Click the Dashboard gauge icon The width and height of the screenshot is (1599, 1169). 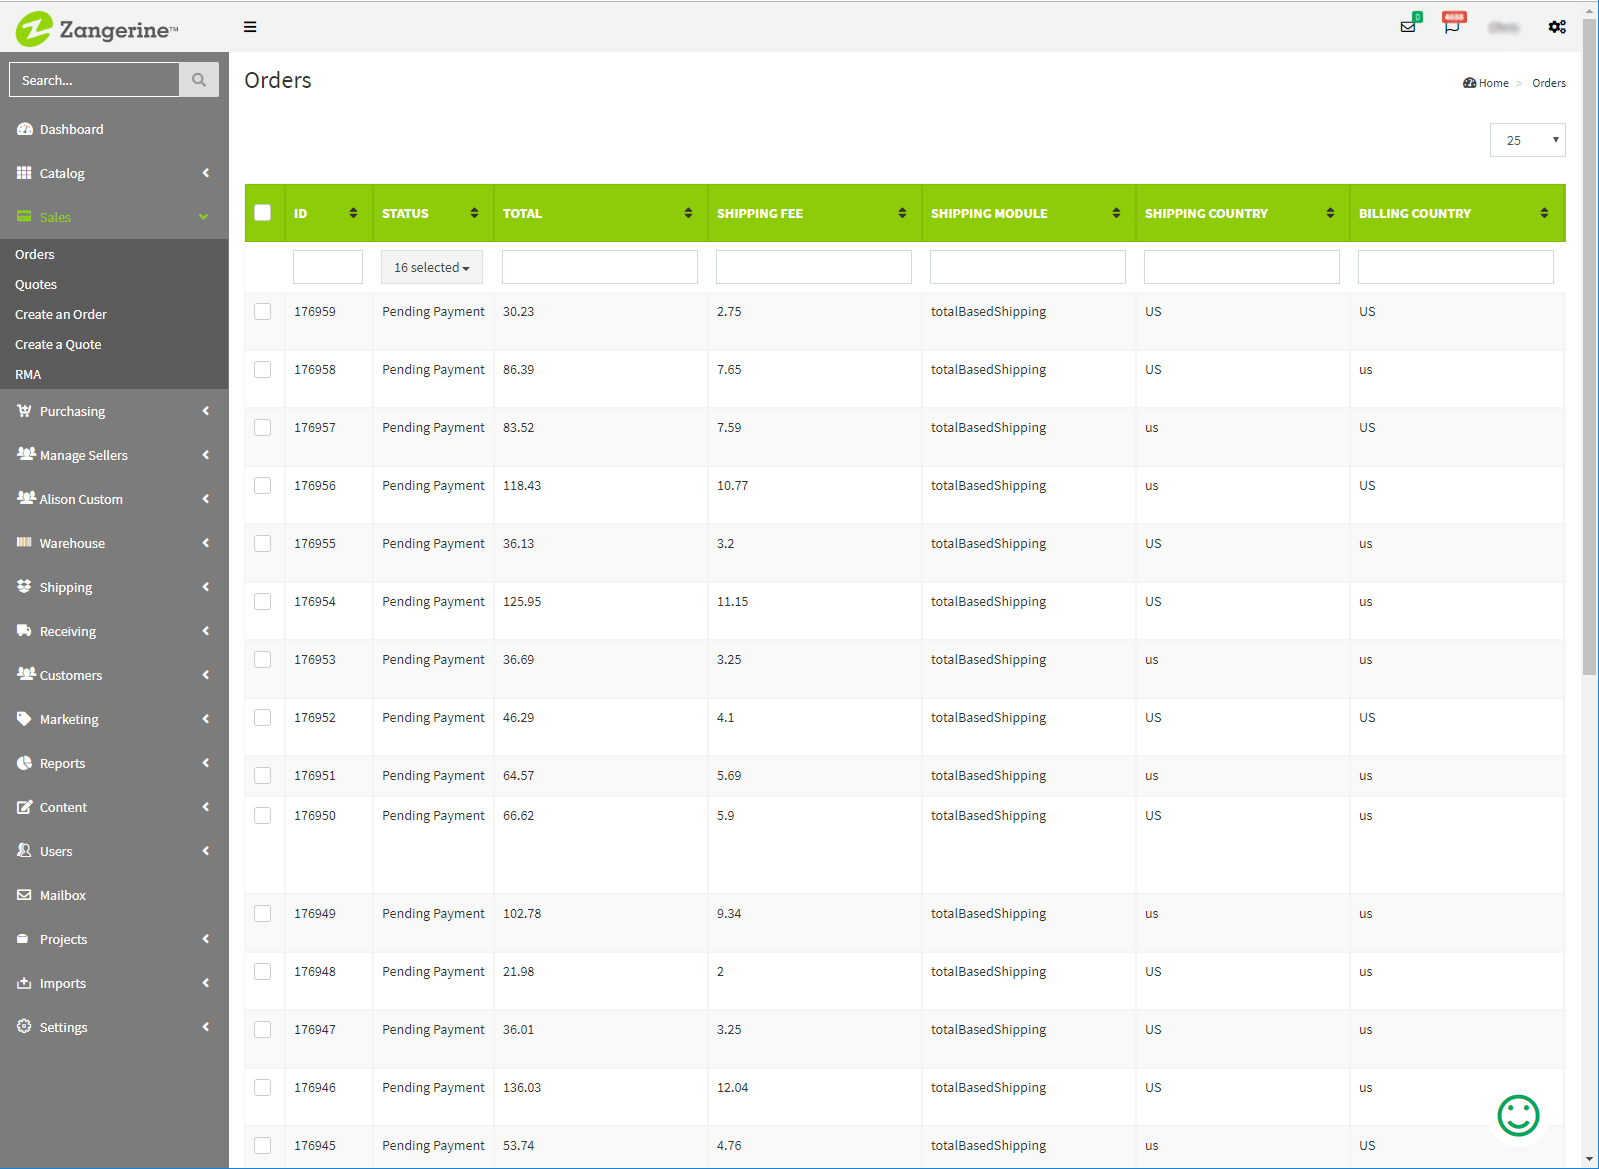24,129
